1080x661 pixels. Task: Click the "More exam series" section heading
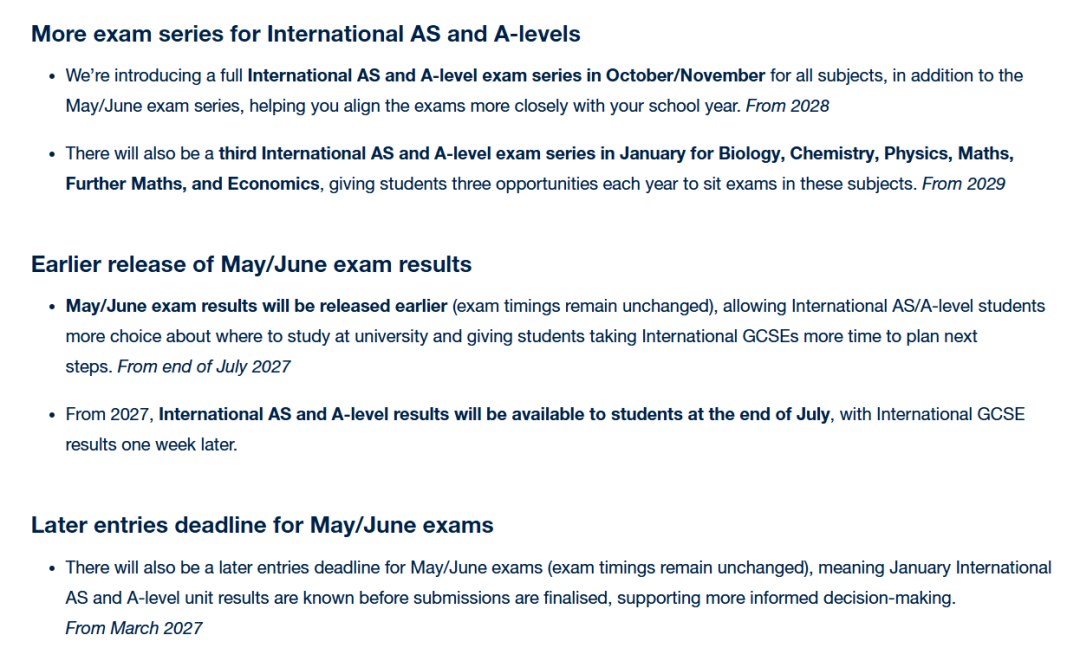tap(305, 34)
